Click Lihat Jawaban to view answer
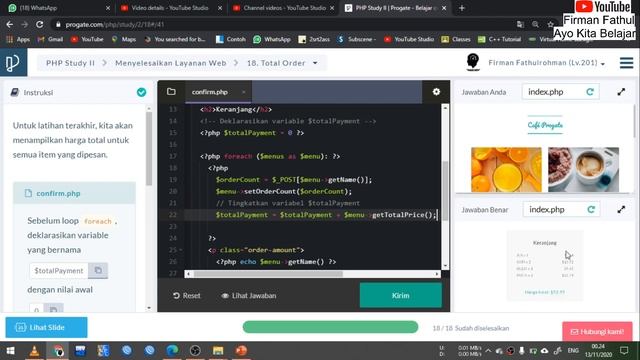This screenshot has height=360, width=640. (249, 296)
